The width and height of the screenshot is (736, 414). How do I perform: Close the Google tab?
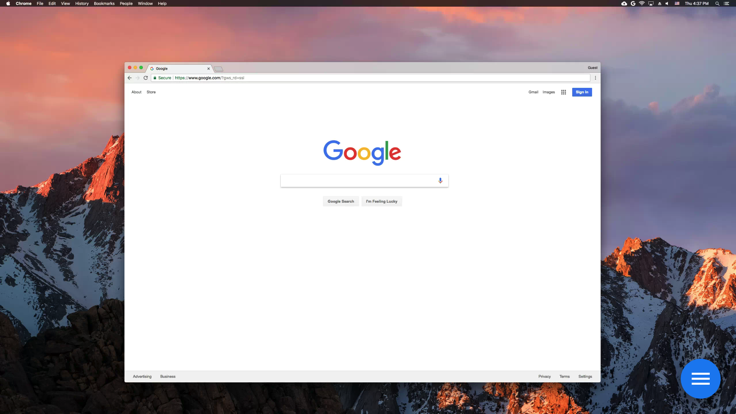[x=208, y=69]
